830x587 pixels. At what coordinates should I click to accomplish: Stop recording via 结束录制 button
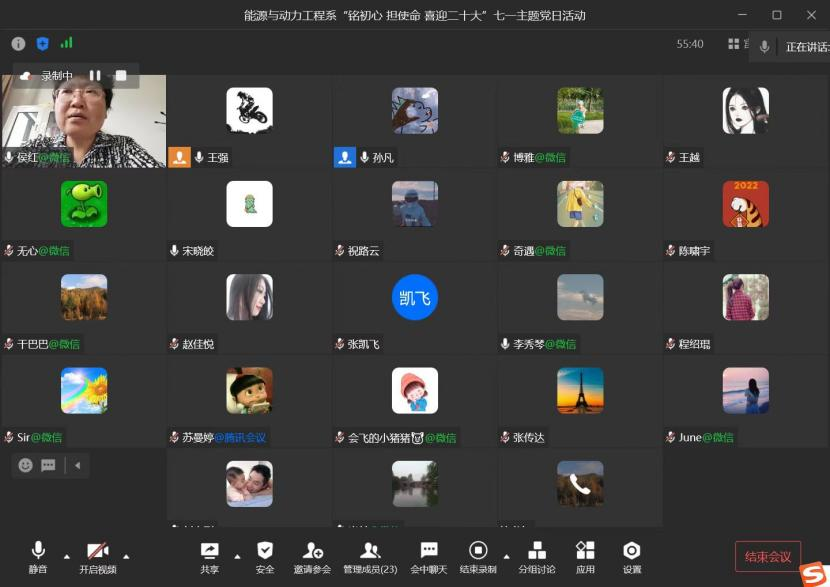[x=478, y=557]
